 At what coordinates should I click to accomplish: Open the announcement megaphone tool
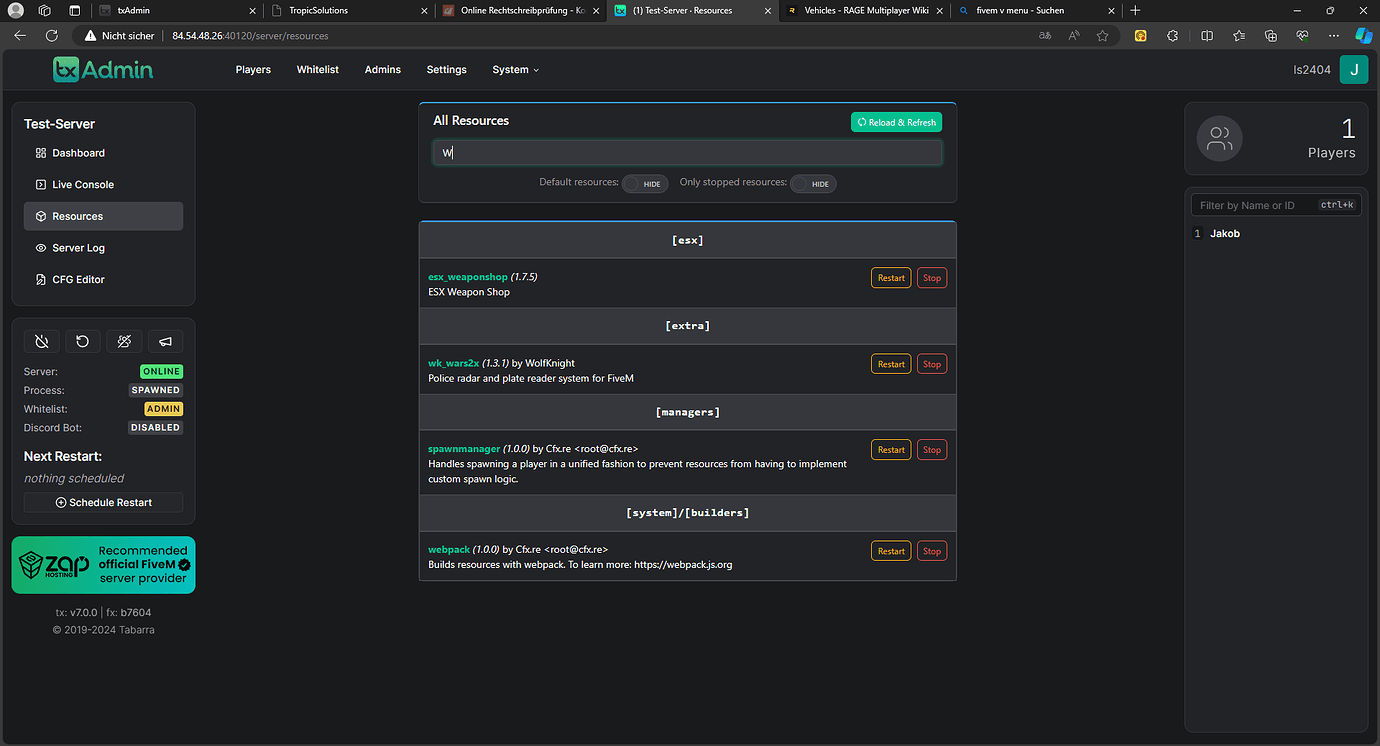[x=165, y=341]
